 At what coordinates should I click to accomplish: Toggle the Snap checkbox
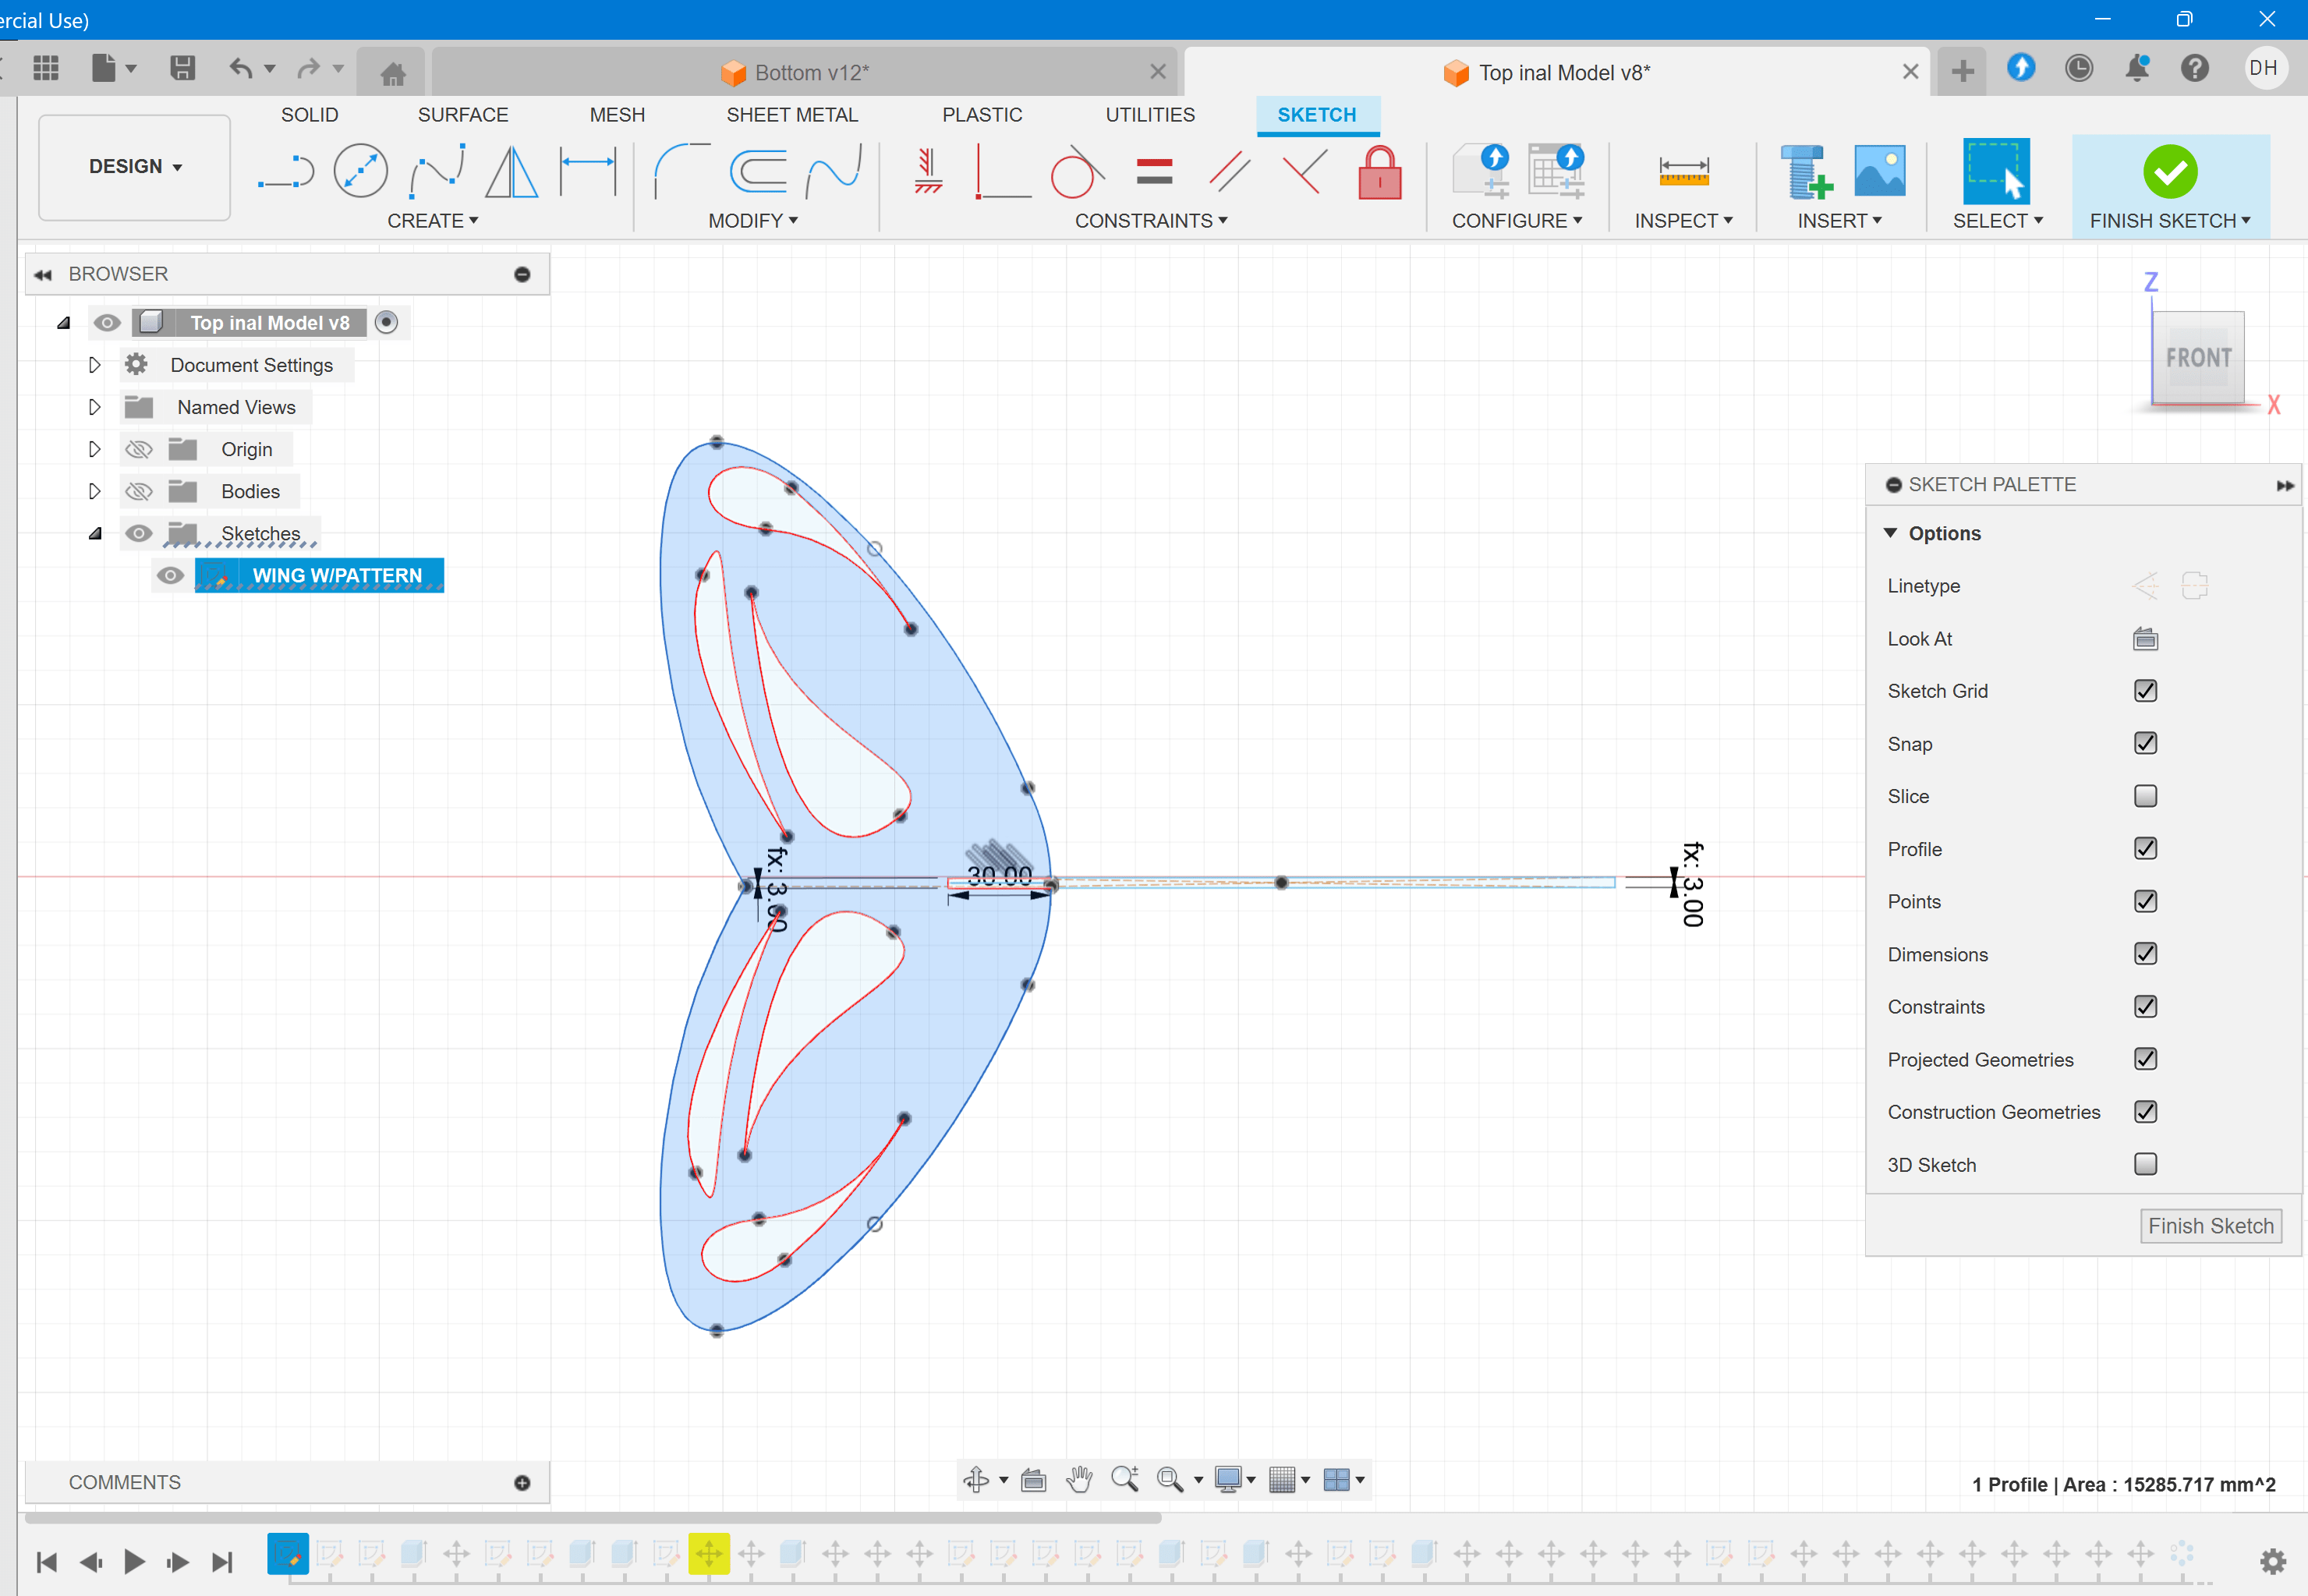click(2145, 744)
